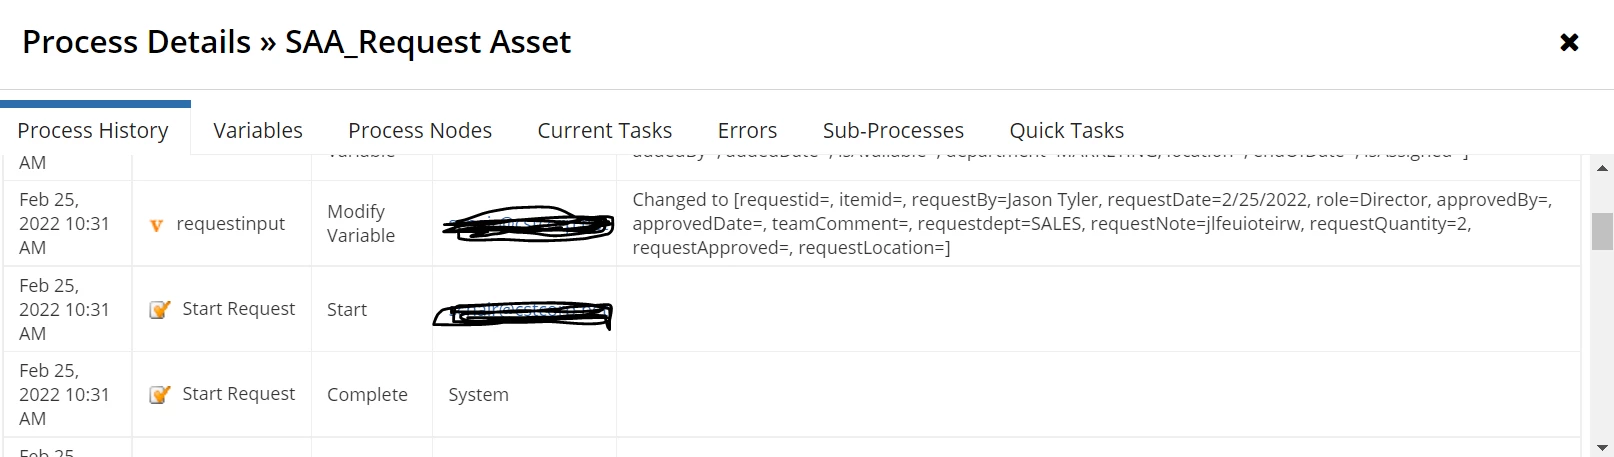Open the Current Tasks tab

pyautogui.click(x=605, y=131)
